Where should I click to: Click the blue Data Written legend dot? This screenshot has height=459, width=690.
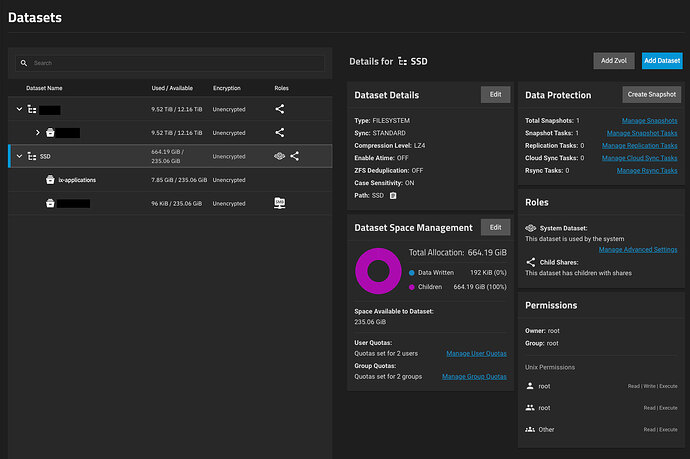pyautogui.click(x=411, y=273)
